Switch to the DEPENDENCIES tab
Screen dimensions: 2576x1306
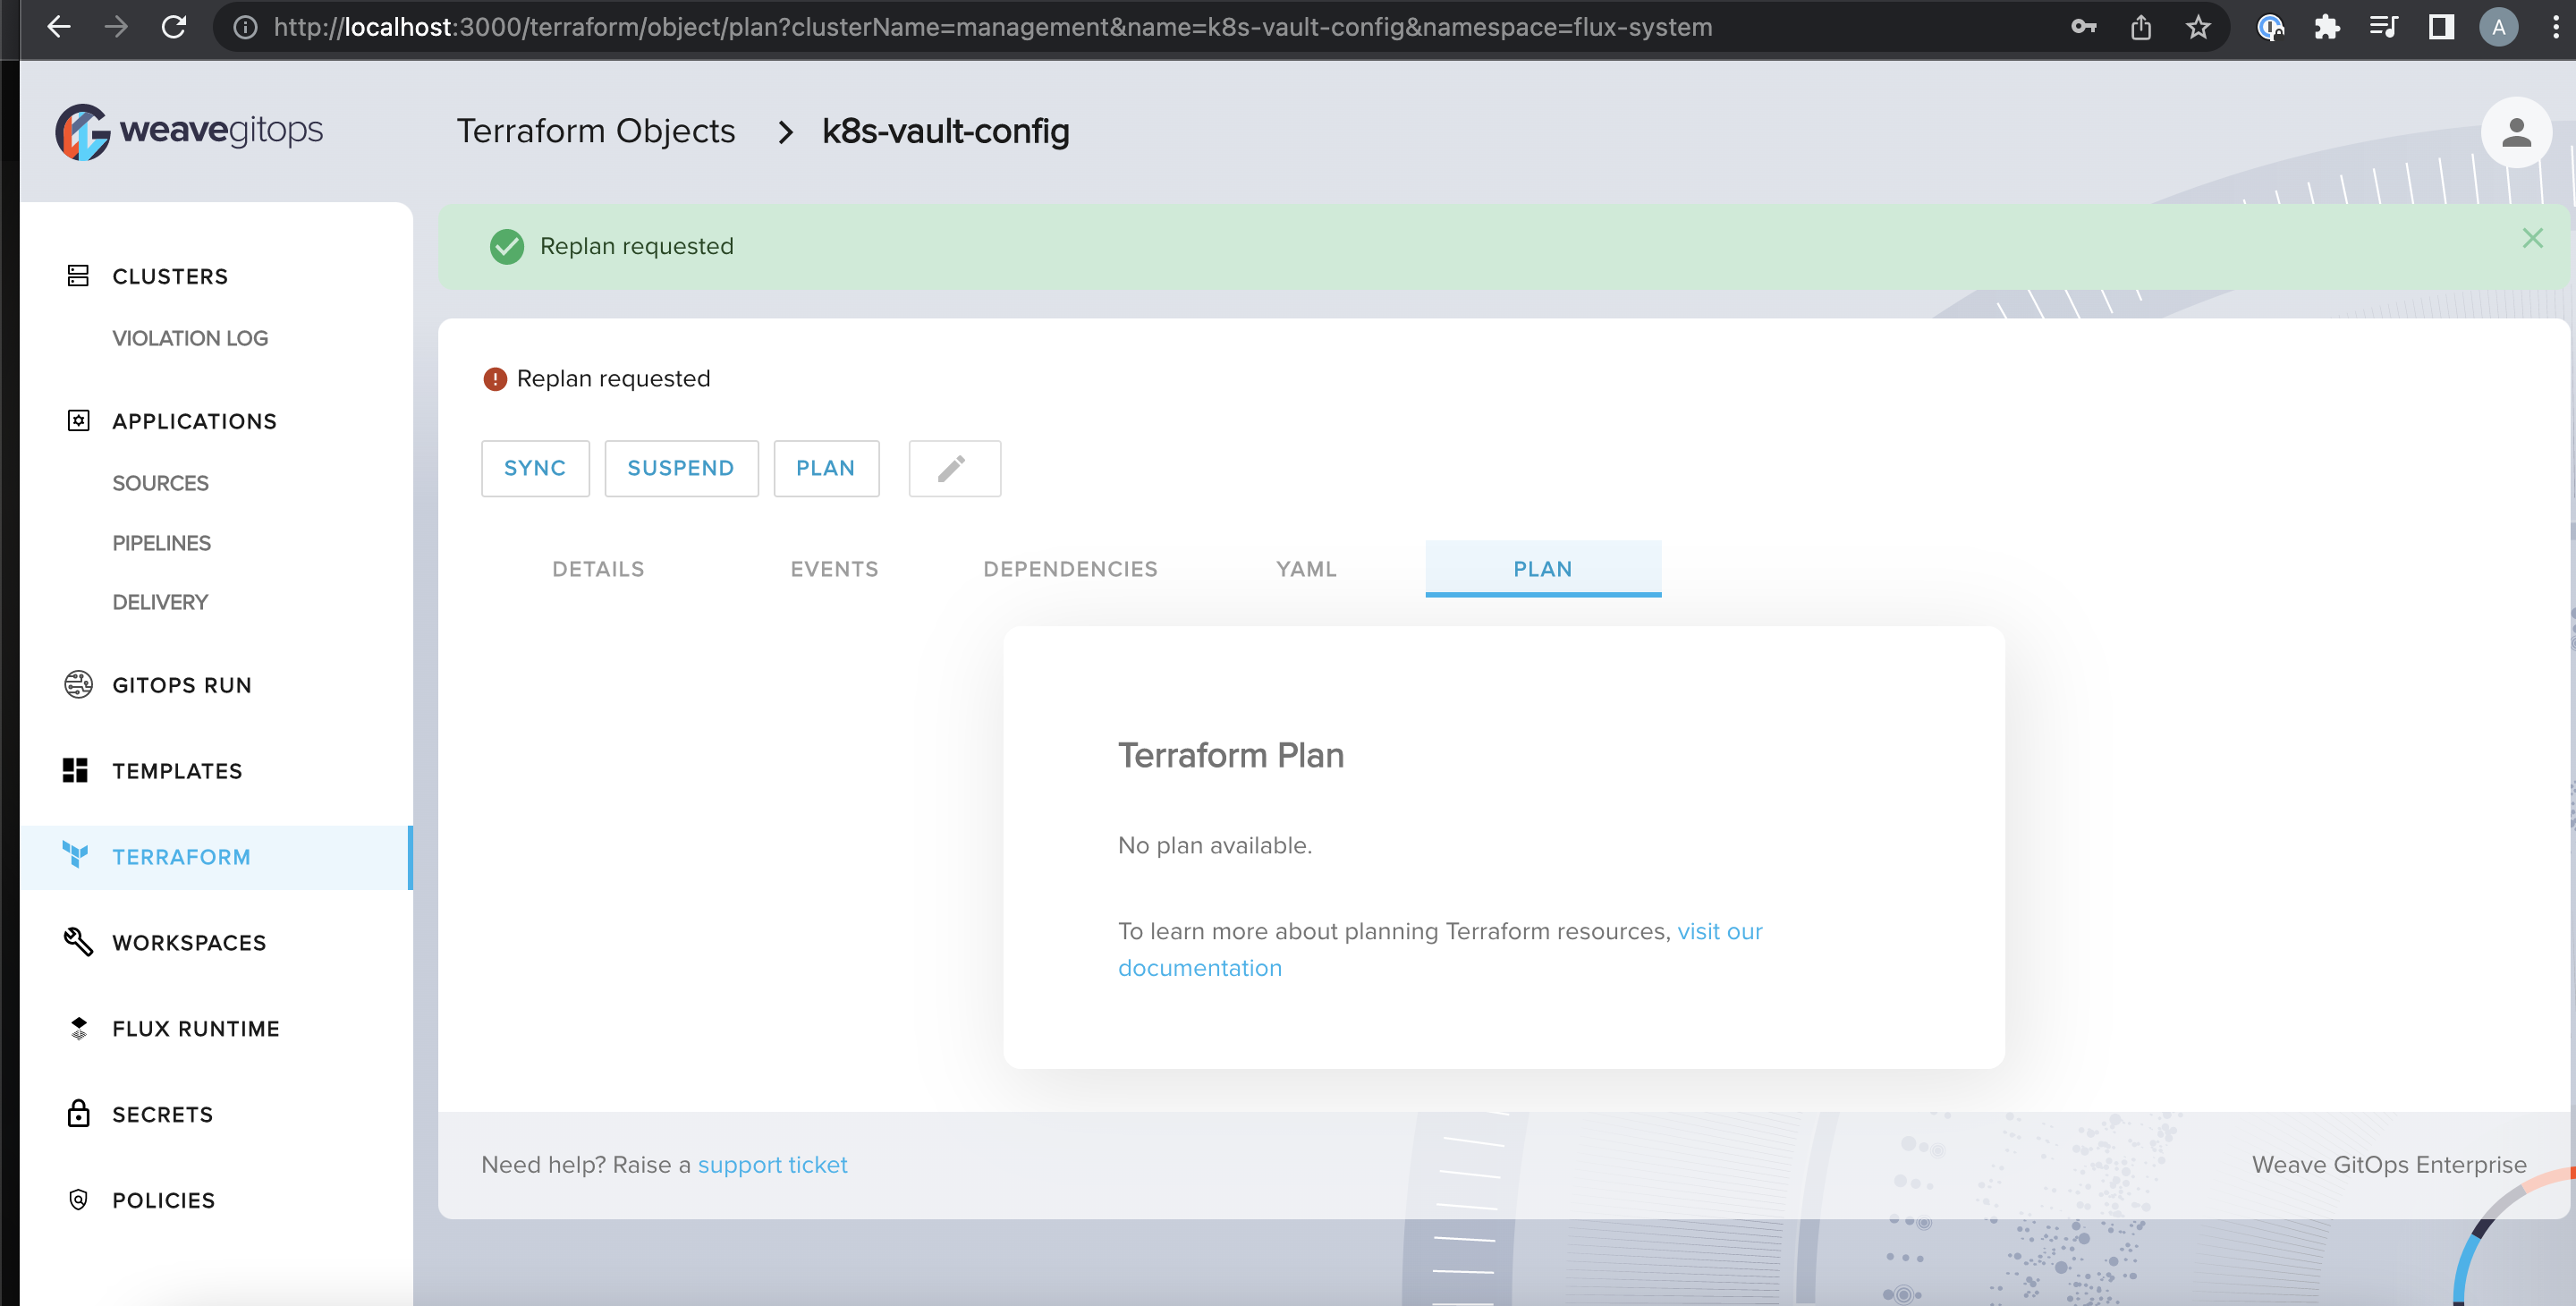[1070, 569]
